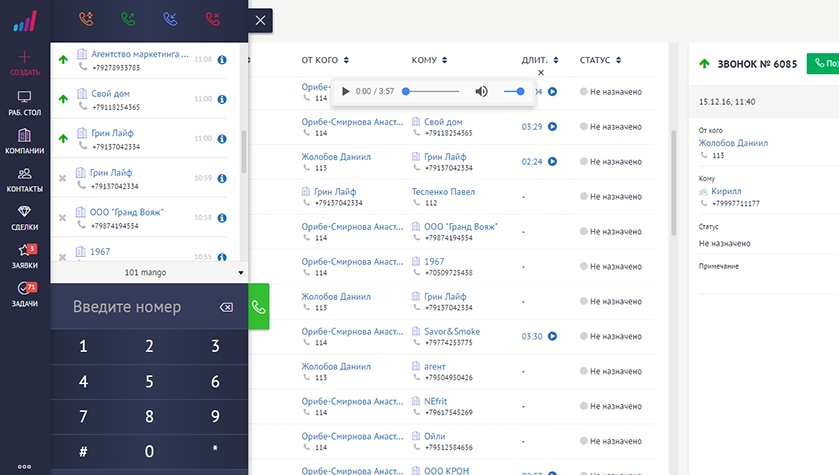Tap the # key on keypad
This screenshot has width=839, height=475.
pos(83,451)
